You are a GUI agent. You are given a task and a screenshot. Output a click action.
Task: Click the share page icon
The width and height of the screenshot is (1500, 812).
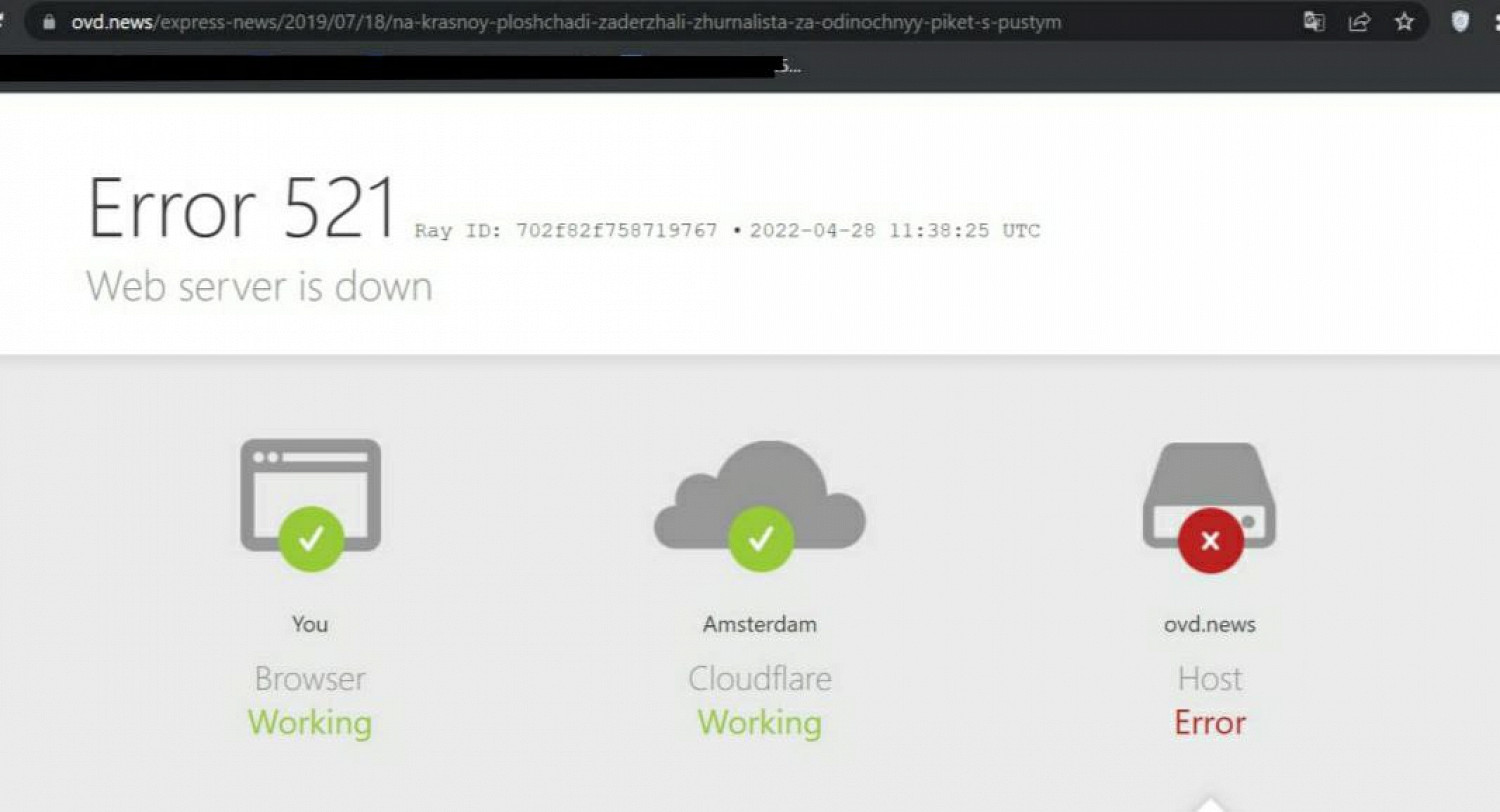(x=1359, y=21)
